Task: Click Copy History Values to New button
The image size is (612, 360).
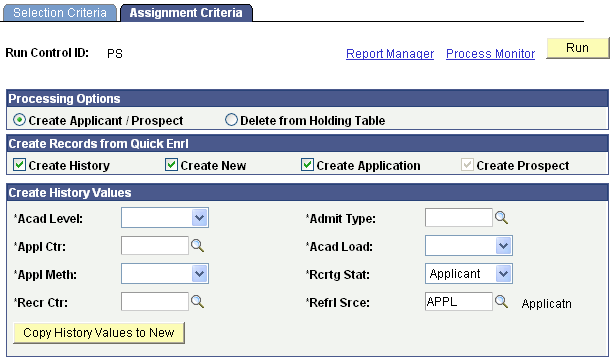Action: 99,333
